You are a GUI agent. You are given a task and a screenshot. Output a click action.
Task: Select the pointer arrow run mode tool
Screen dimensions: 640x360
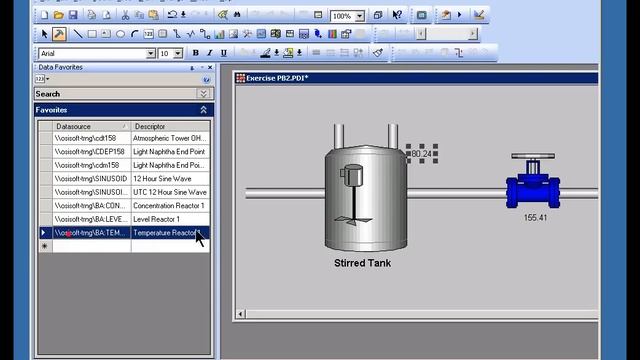click(44, 34)
